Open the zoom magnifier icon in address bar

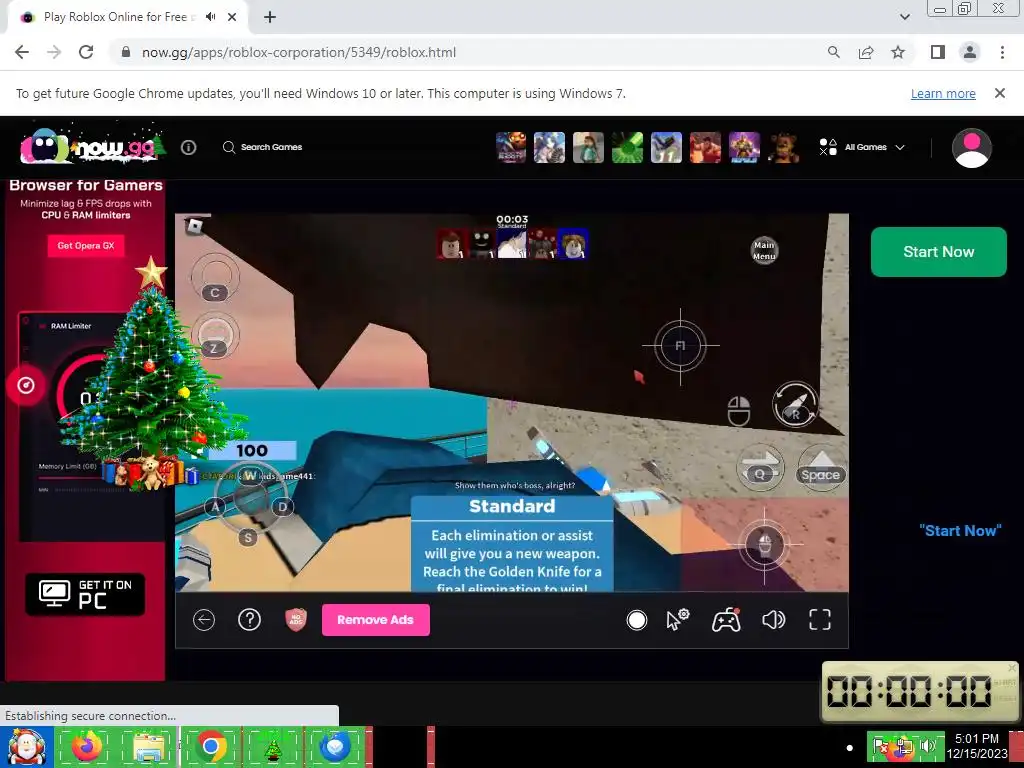(x=833, y=52)
